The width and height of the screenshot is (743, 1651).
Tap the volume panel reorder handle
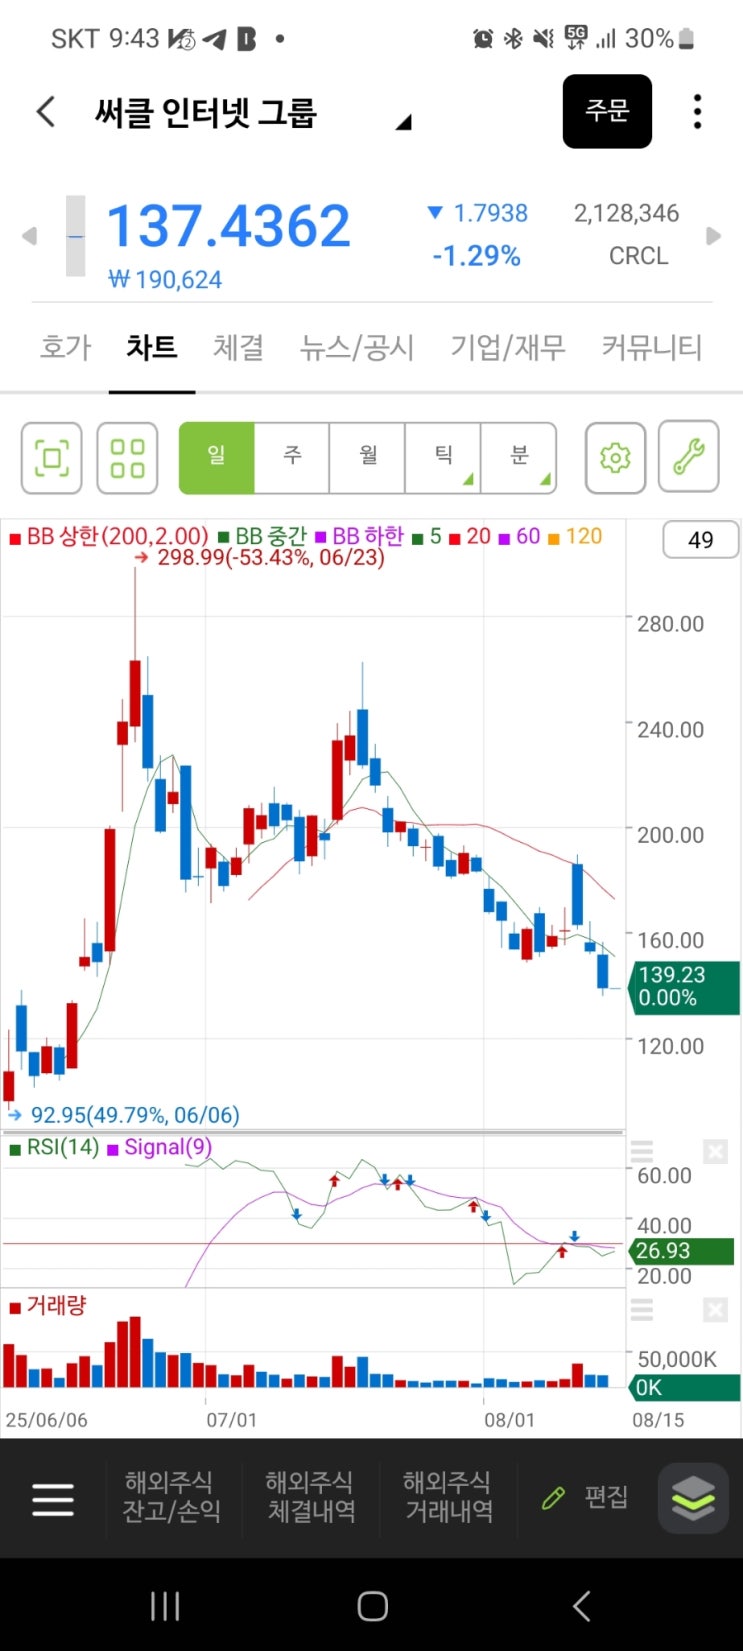[642, 1309]
